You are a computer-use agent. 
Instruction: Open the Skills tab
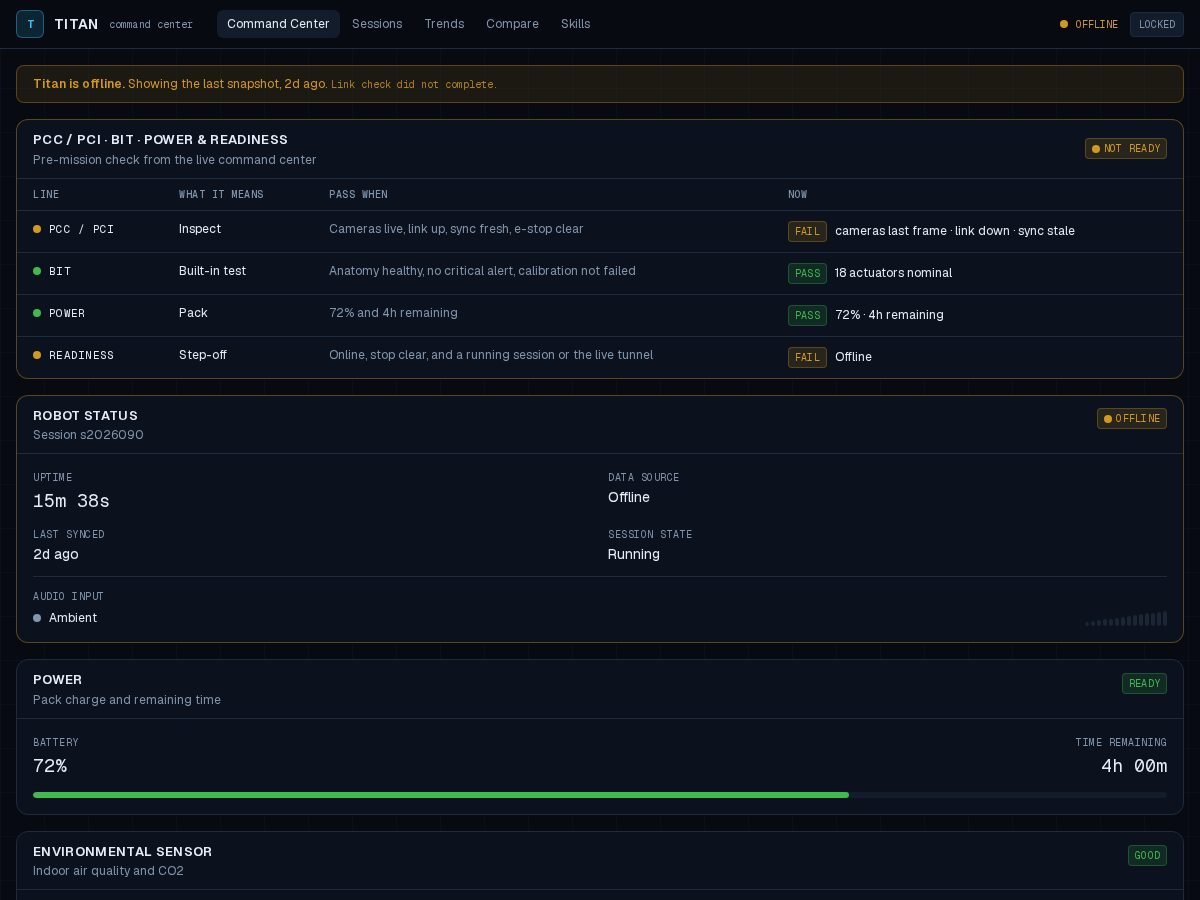pos(575,24)
